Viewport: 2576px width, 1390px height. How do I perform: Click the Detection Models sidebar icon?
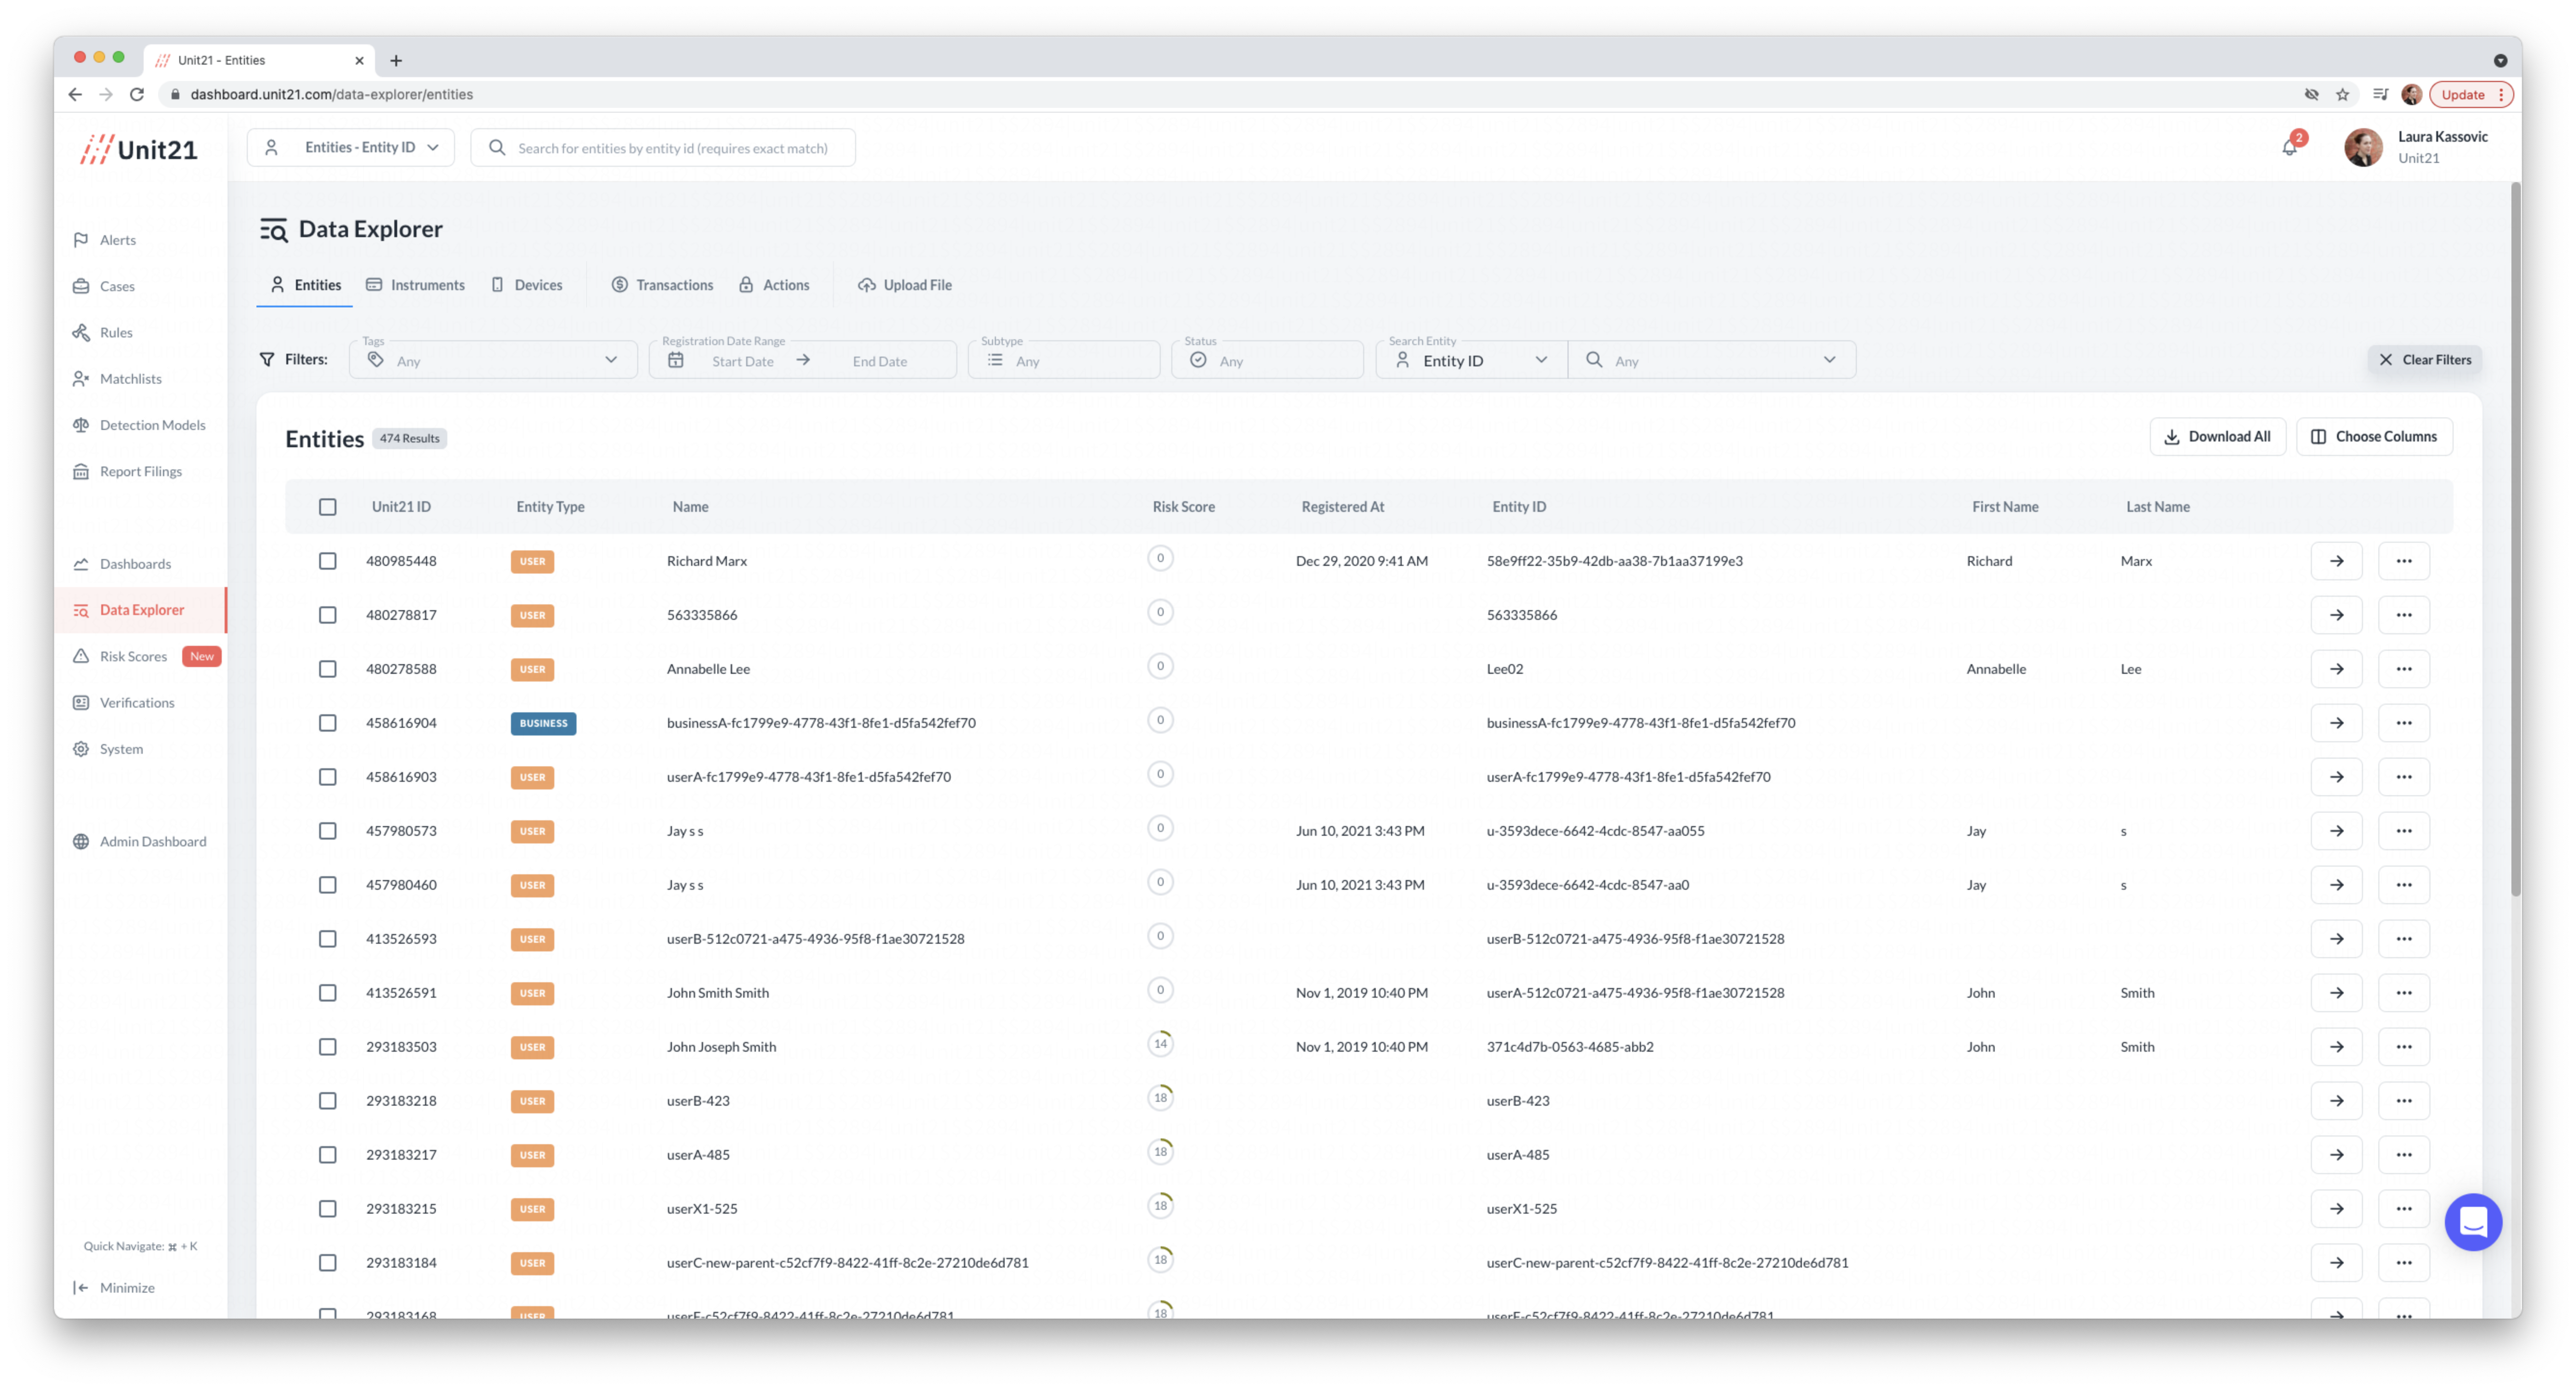(81, 425)
